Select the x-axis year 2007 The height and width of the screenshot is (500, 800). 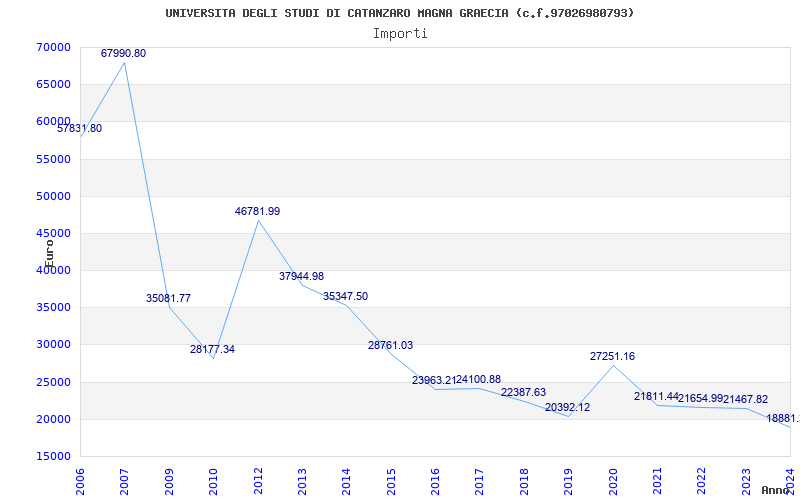tap(124, 482)
